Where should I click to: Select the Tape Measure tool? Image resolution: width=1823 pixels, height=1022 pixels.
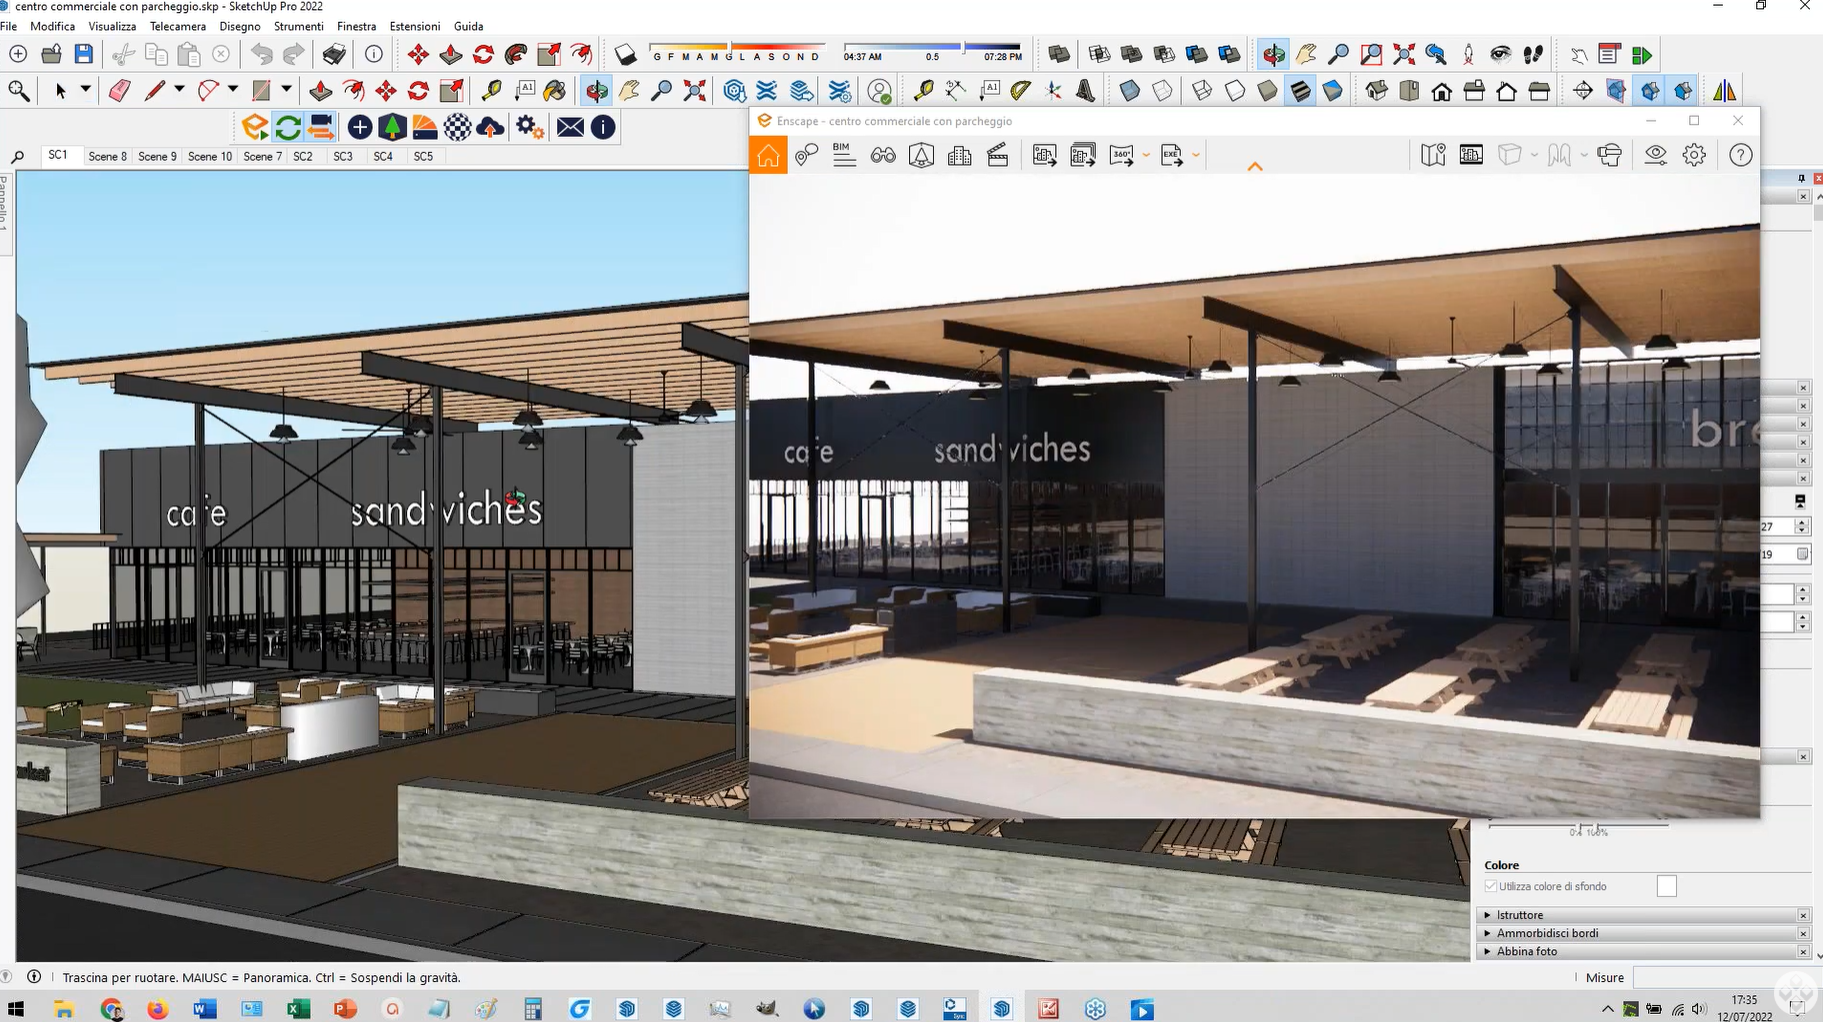pyautogui.click(x=491, y=91)
